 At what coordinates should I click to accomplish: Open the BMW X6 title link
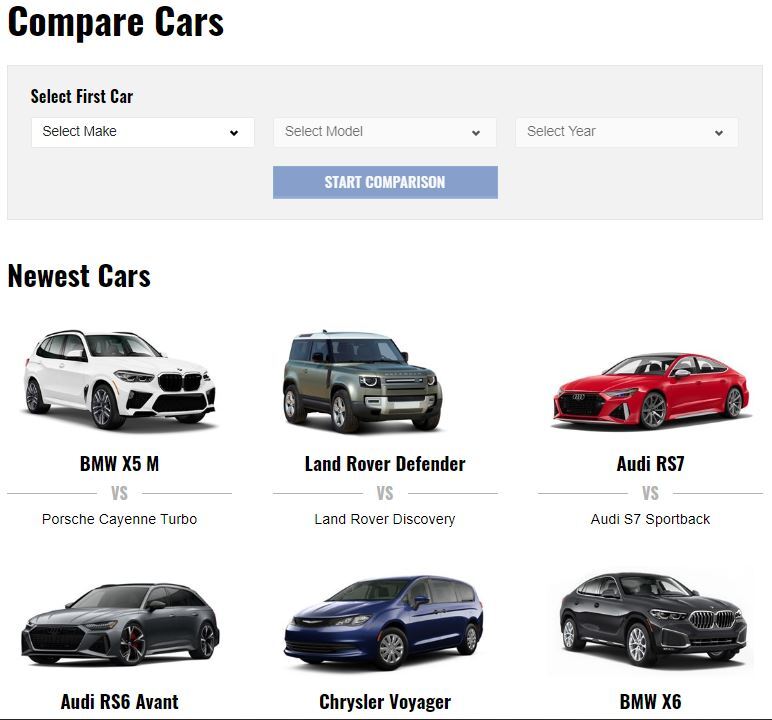click(x=650, y=702)
